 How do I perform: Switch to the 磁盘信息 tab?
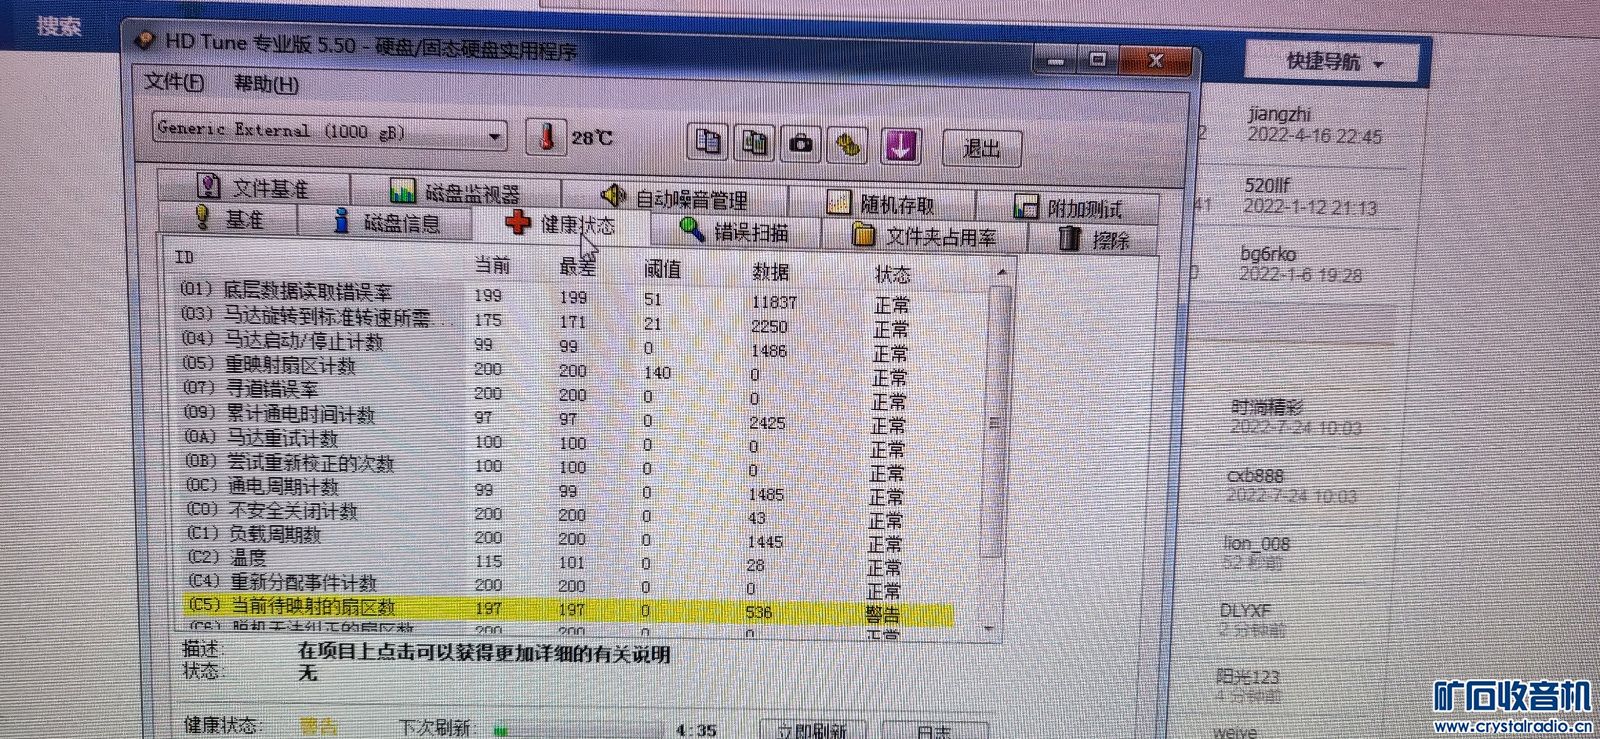[386, 221]
